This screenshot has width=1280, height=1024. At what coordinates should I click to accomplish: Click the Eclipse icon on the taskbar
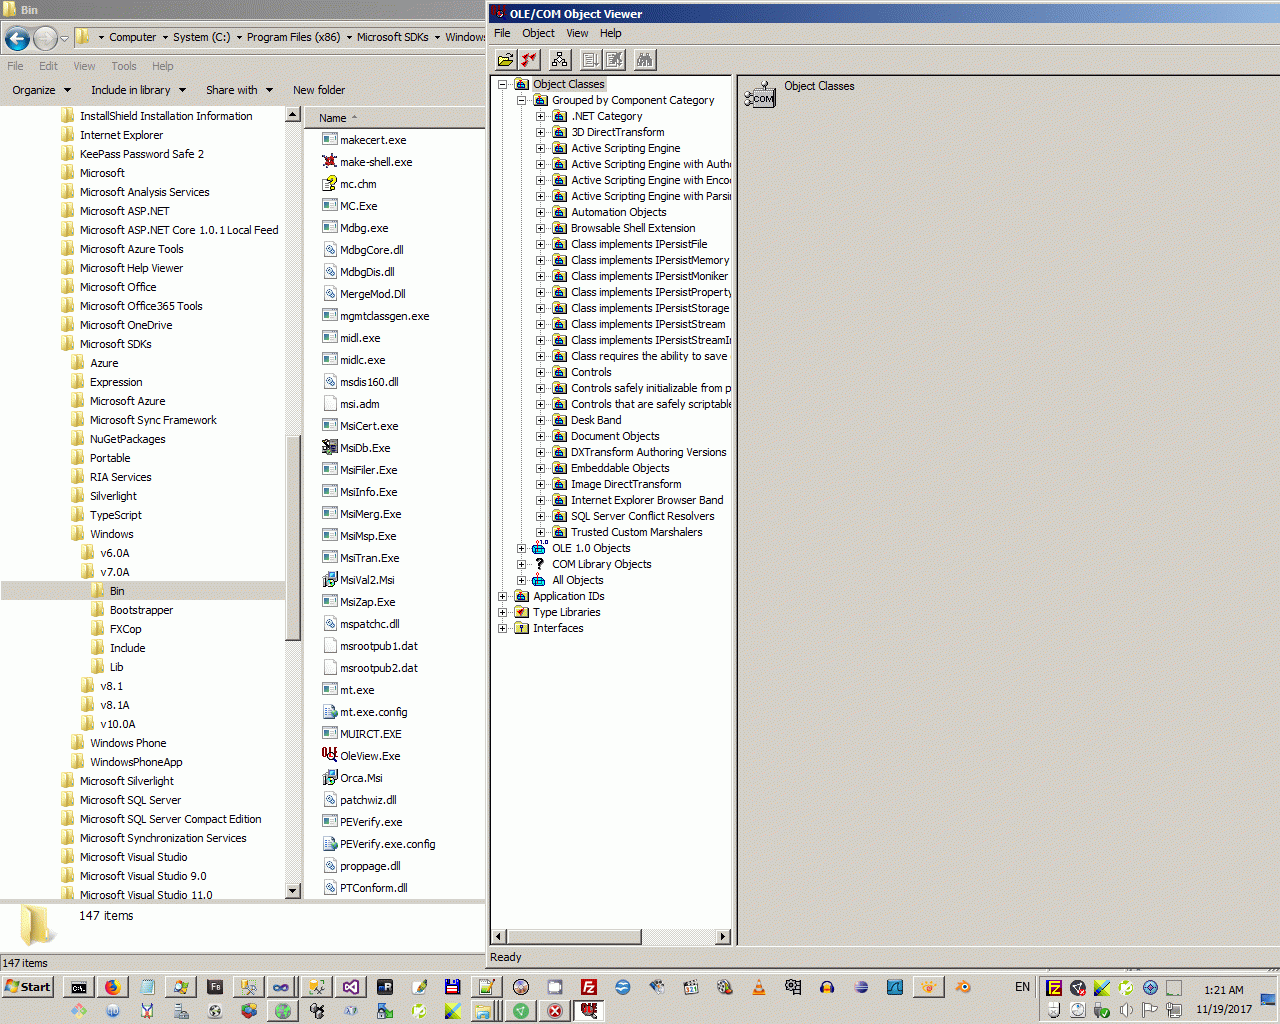(861, 987)
